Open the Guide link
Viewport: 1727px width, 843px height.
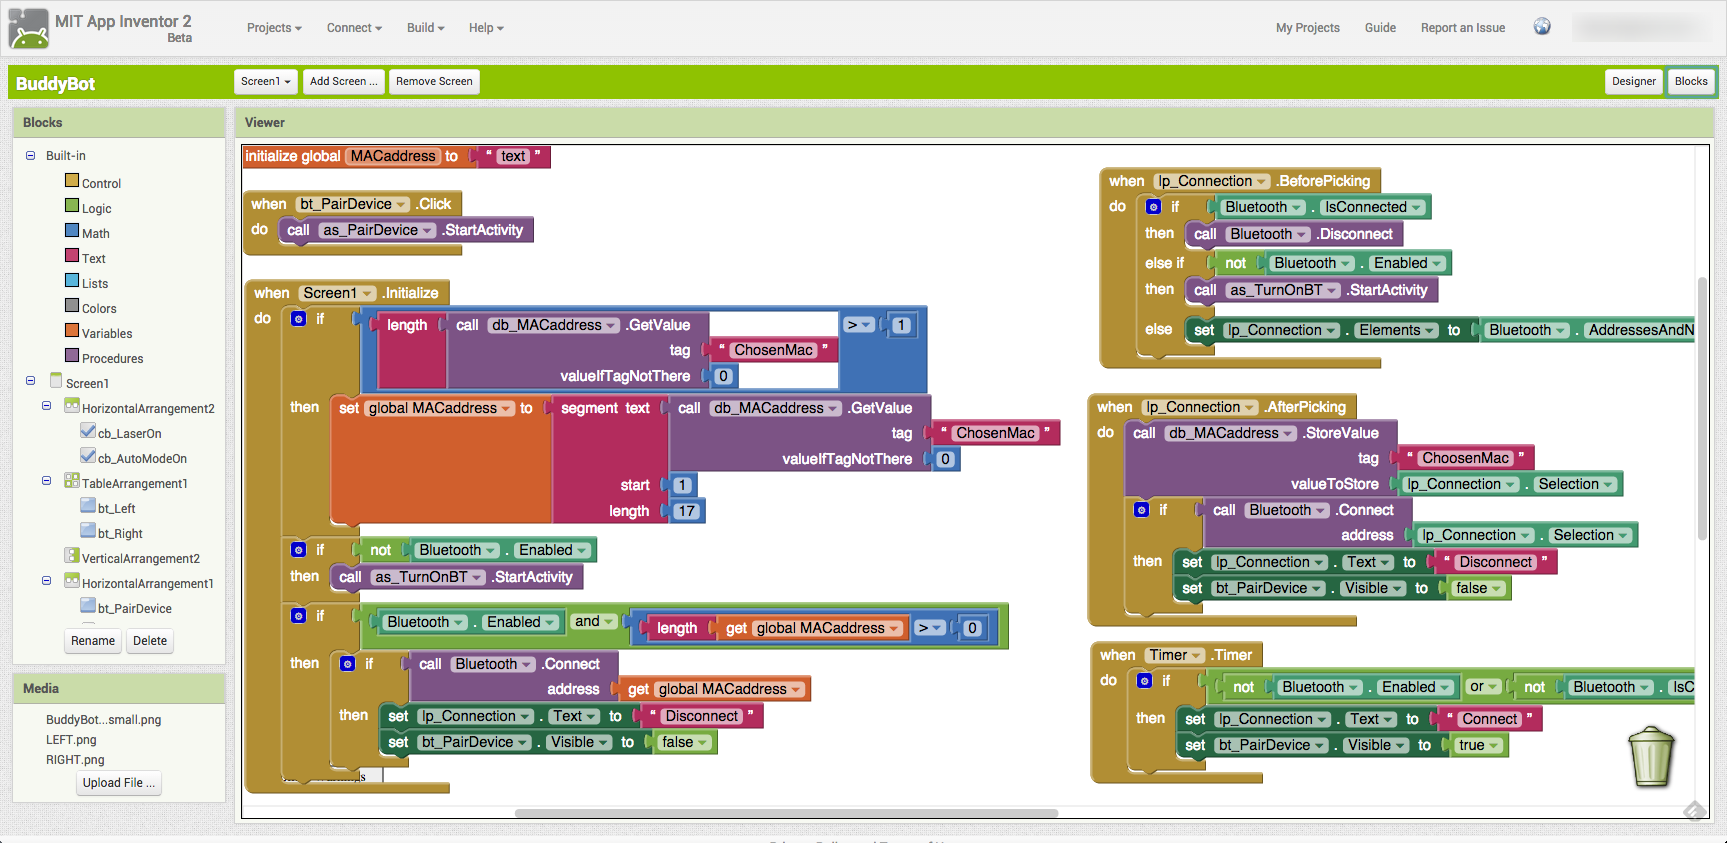click(1380, 28)
